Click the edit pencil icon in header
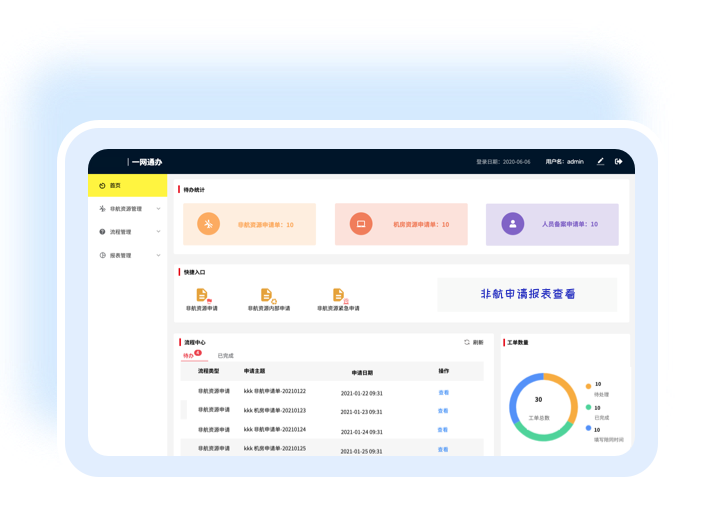The height and width of the screenshot is (525, 724). point(601,161)
